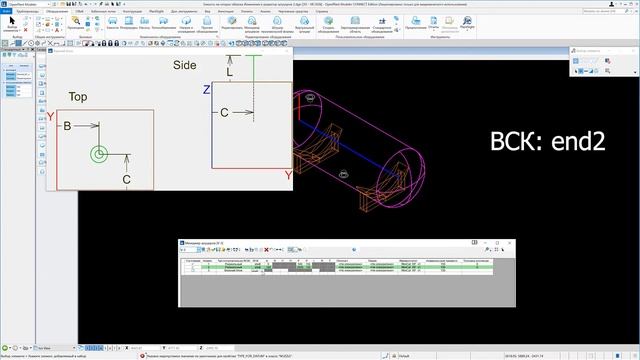Switch to the Конструкции ribbon tab
The height and width of the screenshot is (360, 640).
(132, 11)
